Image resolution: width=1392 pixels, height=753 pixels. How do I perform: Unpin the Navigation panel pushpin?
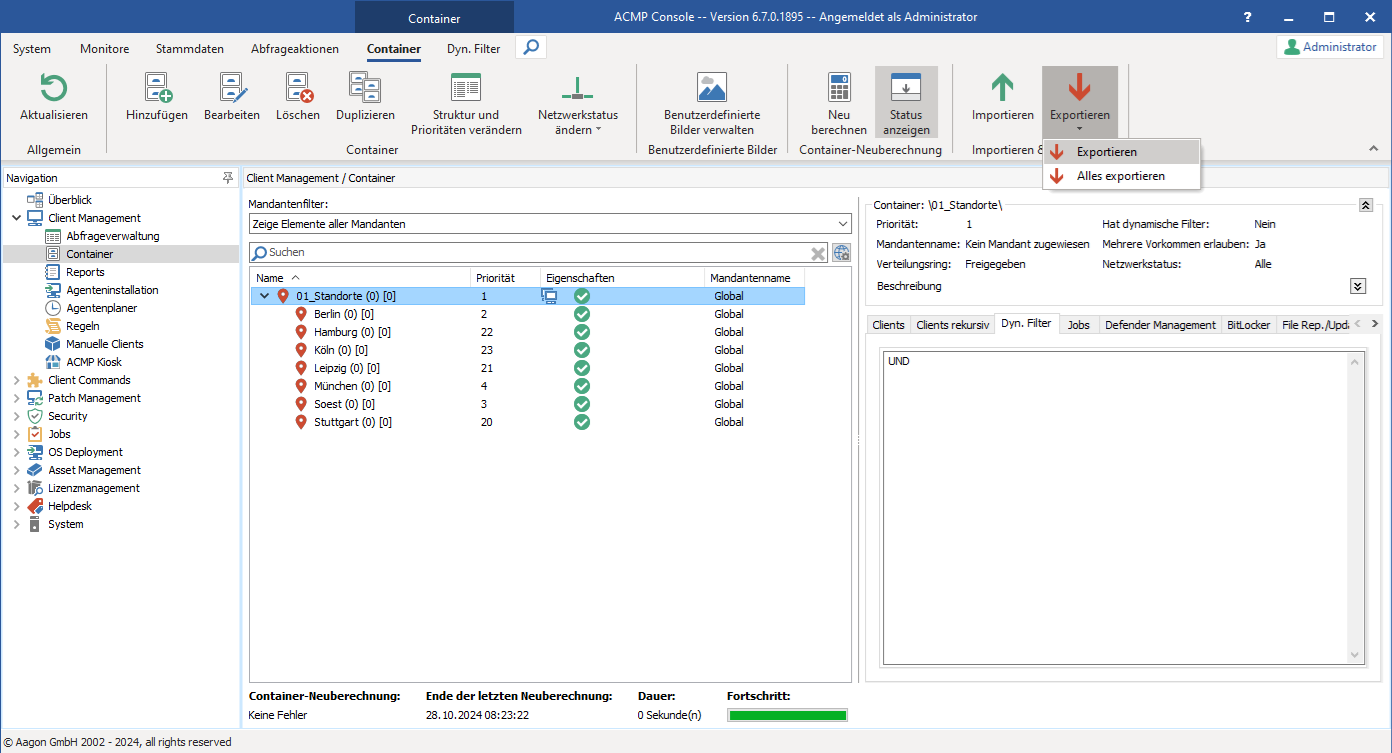click(x=228, y=178)
